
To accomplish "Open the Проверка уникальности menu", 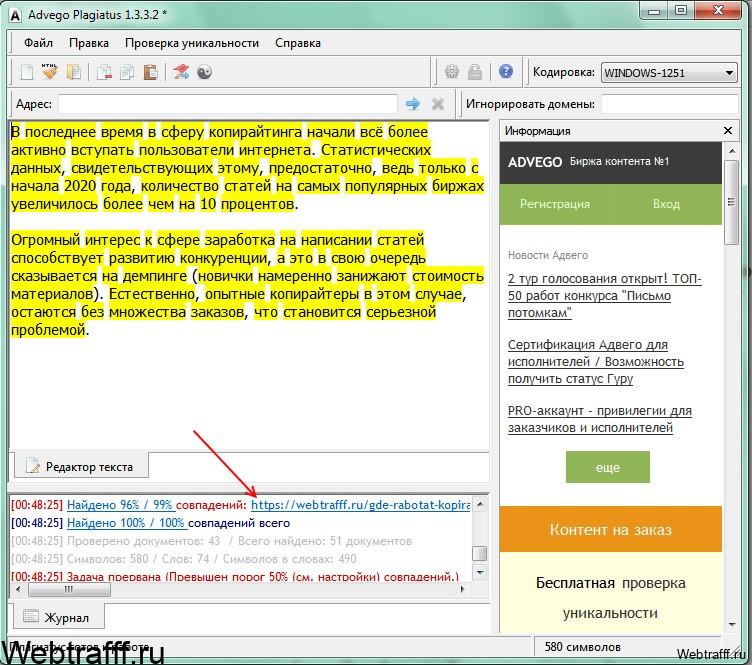I will pos(192,43).
